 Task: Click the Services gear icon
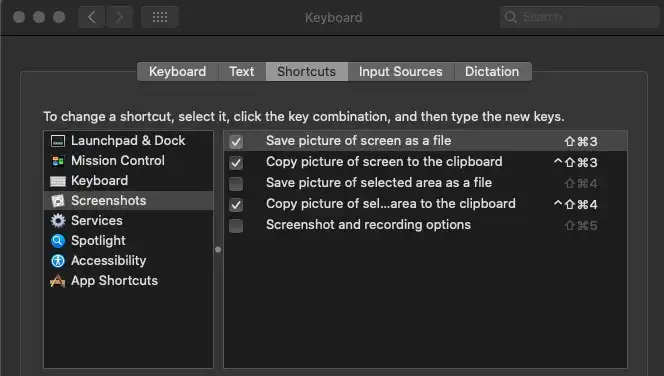click(58, 221)
